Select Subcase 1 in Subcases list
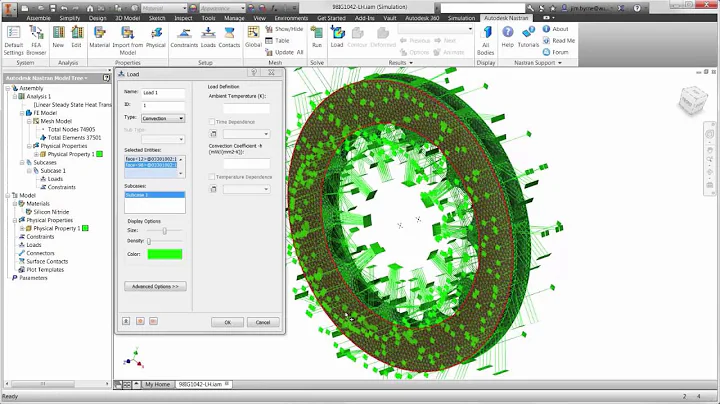 click(x=155, y=195)
